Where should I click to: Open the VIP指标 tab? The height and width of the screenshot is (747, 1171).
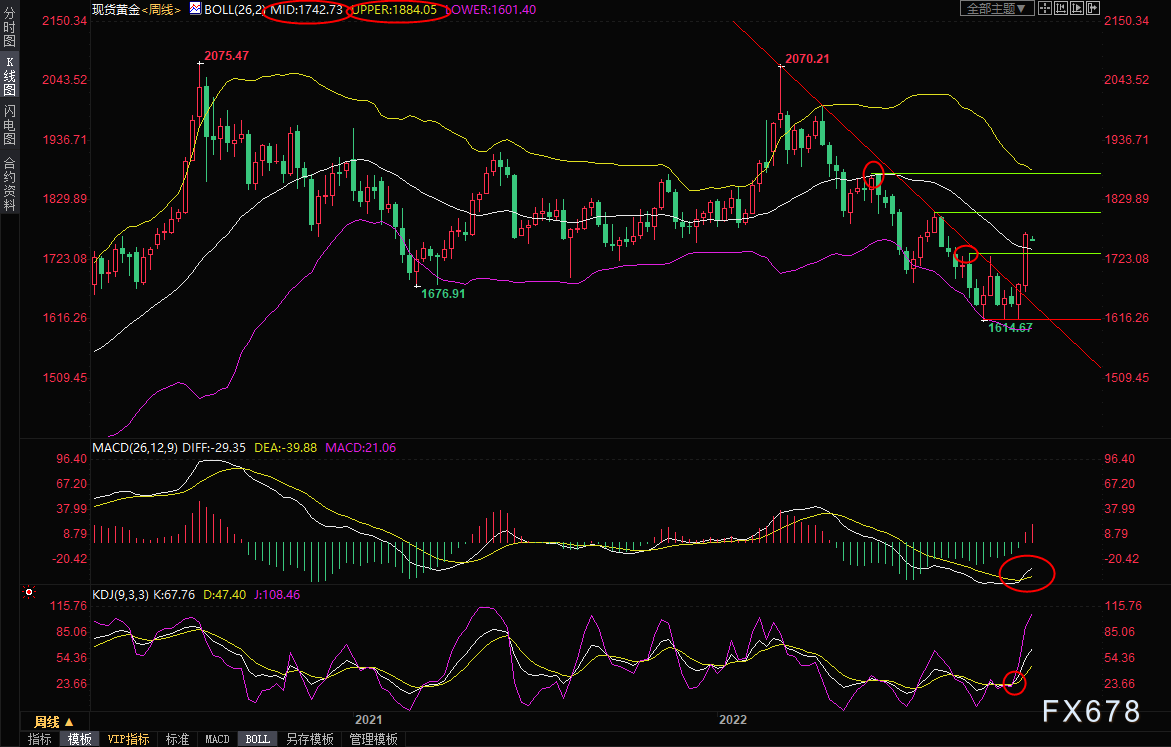(128, 739)
